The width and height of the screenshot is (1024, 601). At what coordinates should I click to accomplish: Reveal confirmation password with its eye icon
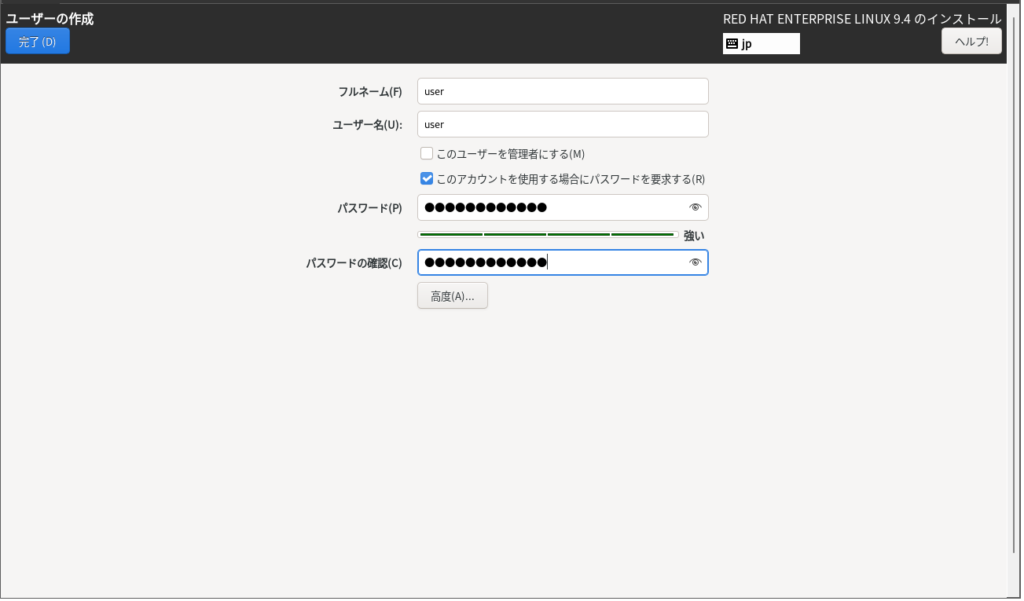695,263
